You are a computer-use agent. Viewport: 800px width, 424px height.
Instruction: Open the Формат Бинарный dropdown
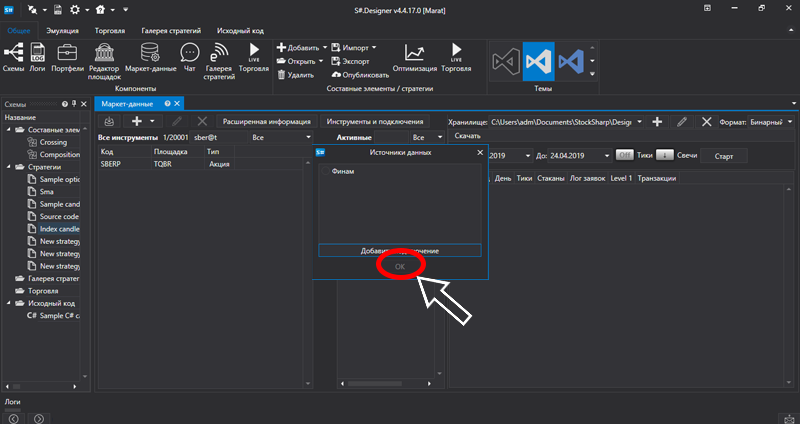click(768, 121)
